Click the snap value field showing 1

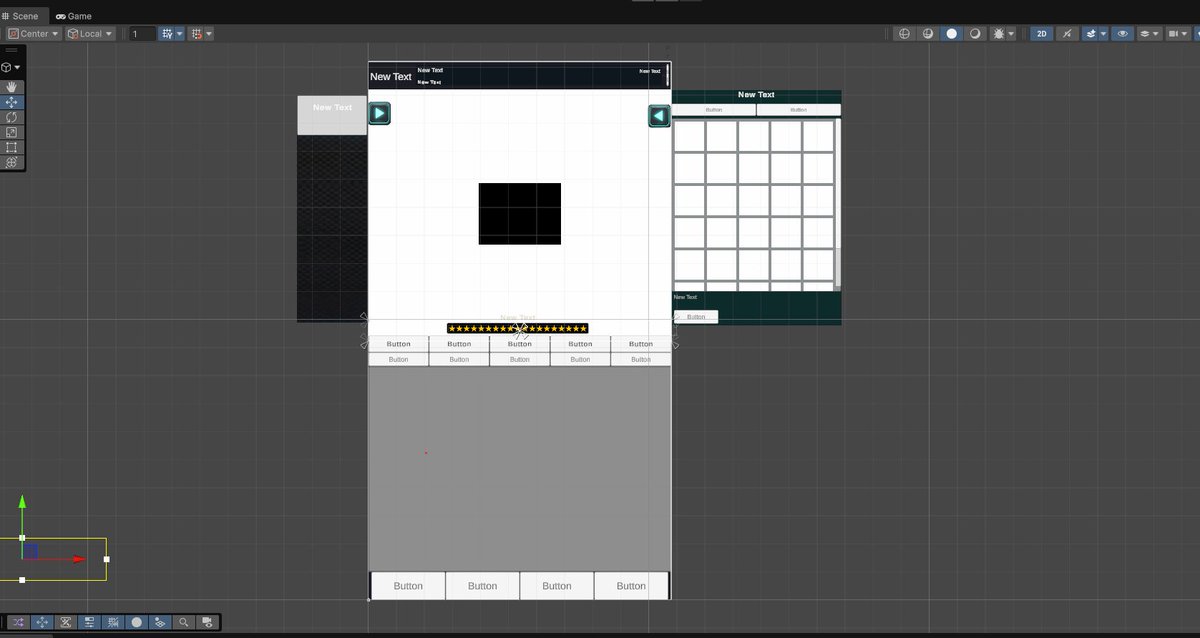pos(141,34)
